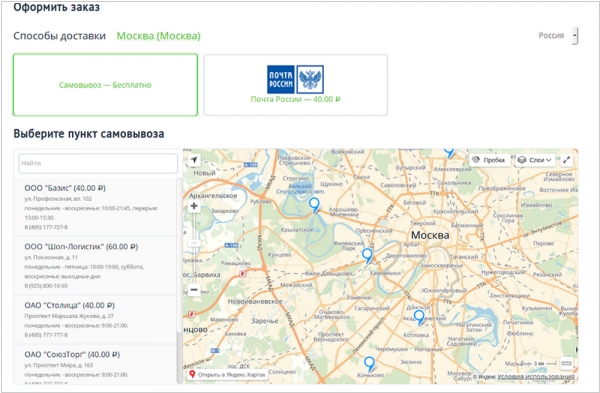Focus the Найти pickup point search field
Image resolution: width=600 pixels, height=393 pixels.
(x=98, y=163)
